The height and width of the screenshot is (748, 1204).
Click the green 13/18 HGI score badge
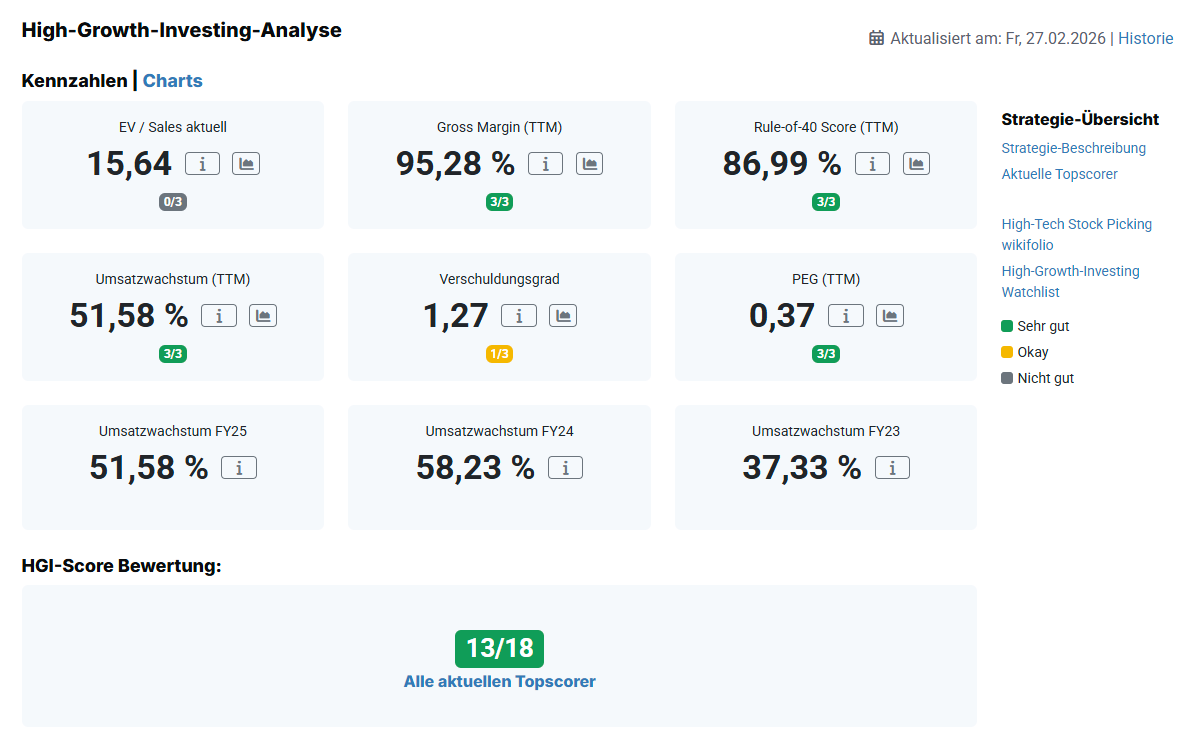point(499,649)
